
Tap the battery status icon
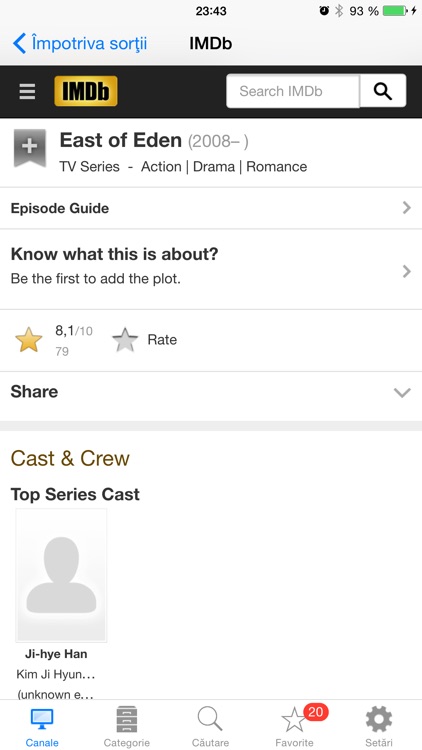(x=395, y=11)
